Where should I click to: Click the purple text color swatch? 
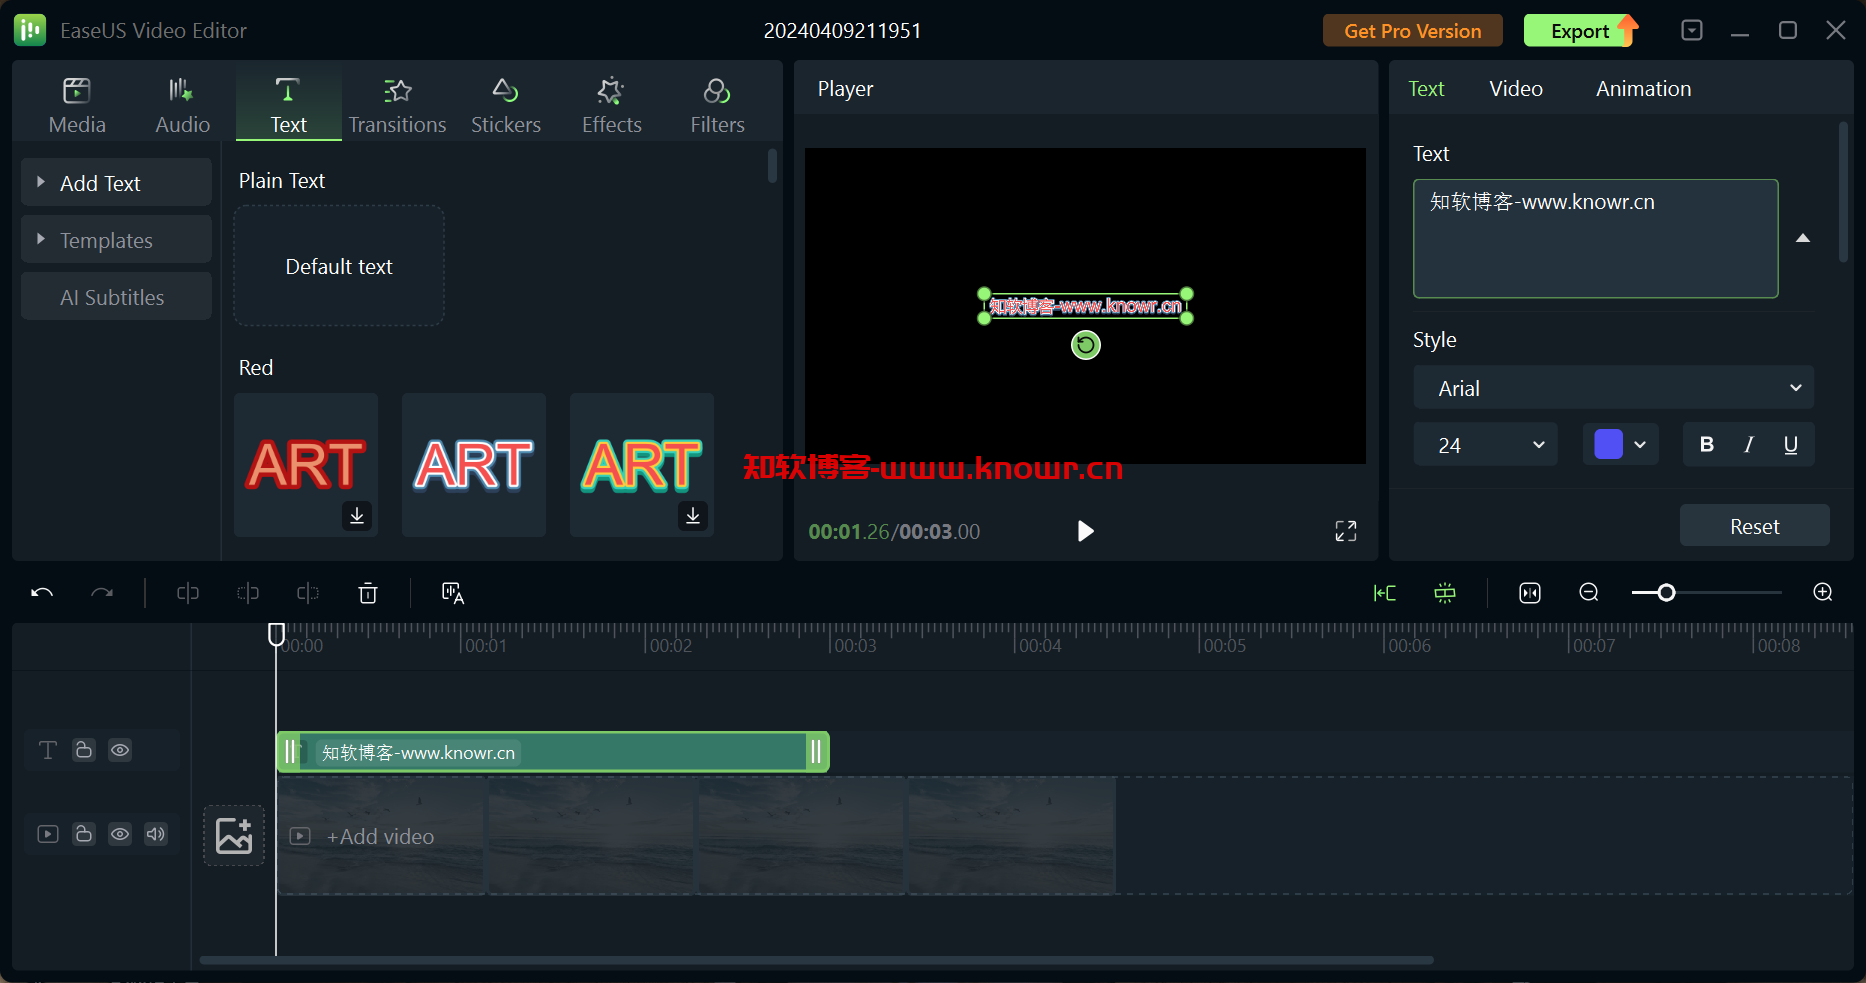pos(1608,444)
